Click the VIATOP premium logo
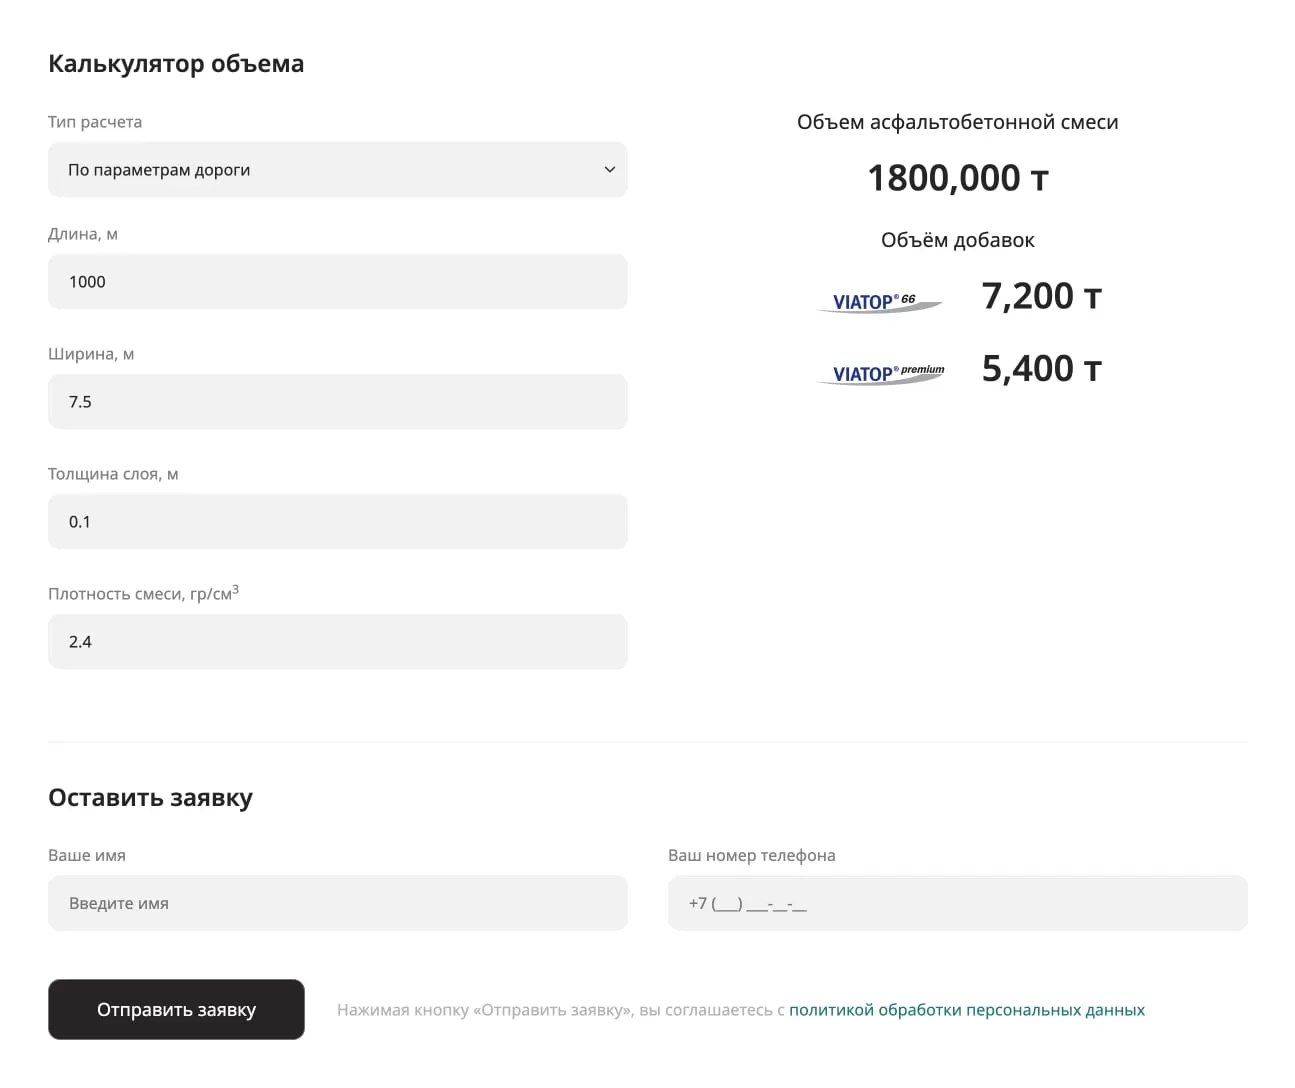This screenshot has height=1088, width=1295. click(x=881, y=373)
